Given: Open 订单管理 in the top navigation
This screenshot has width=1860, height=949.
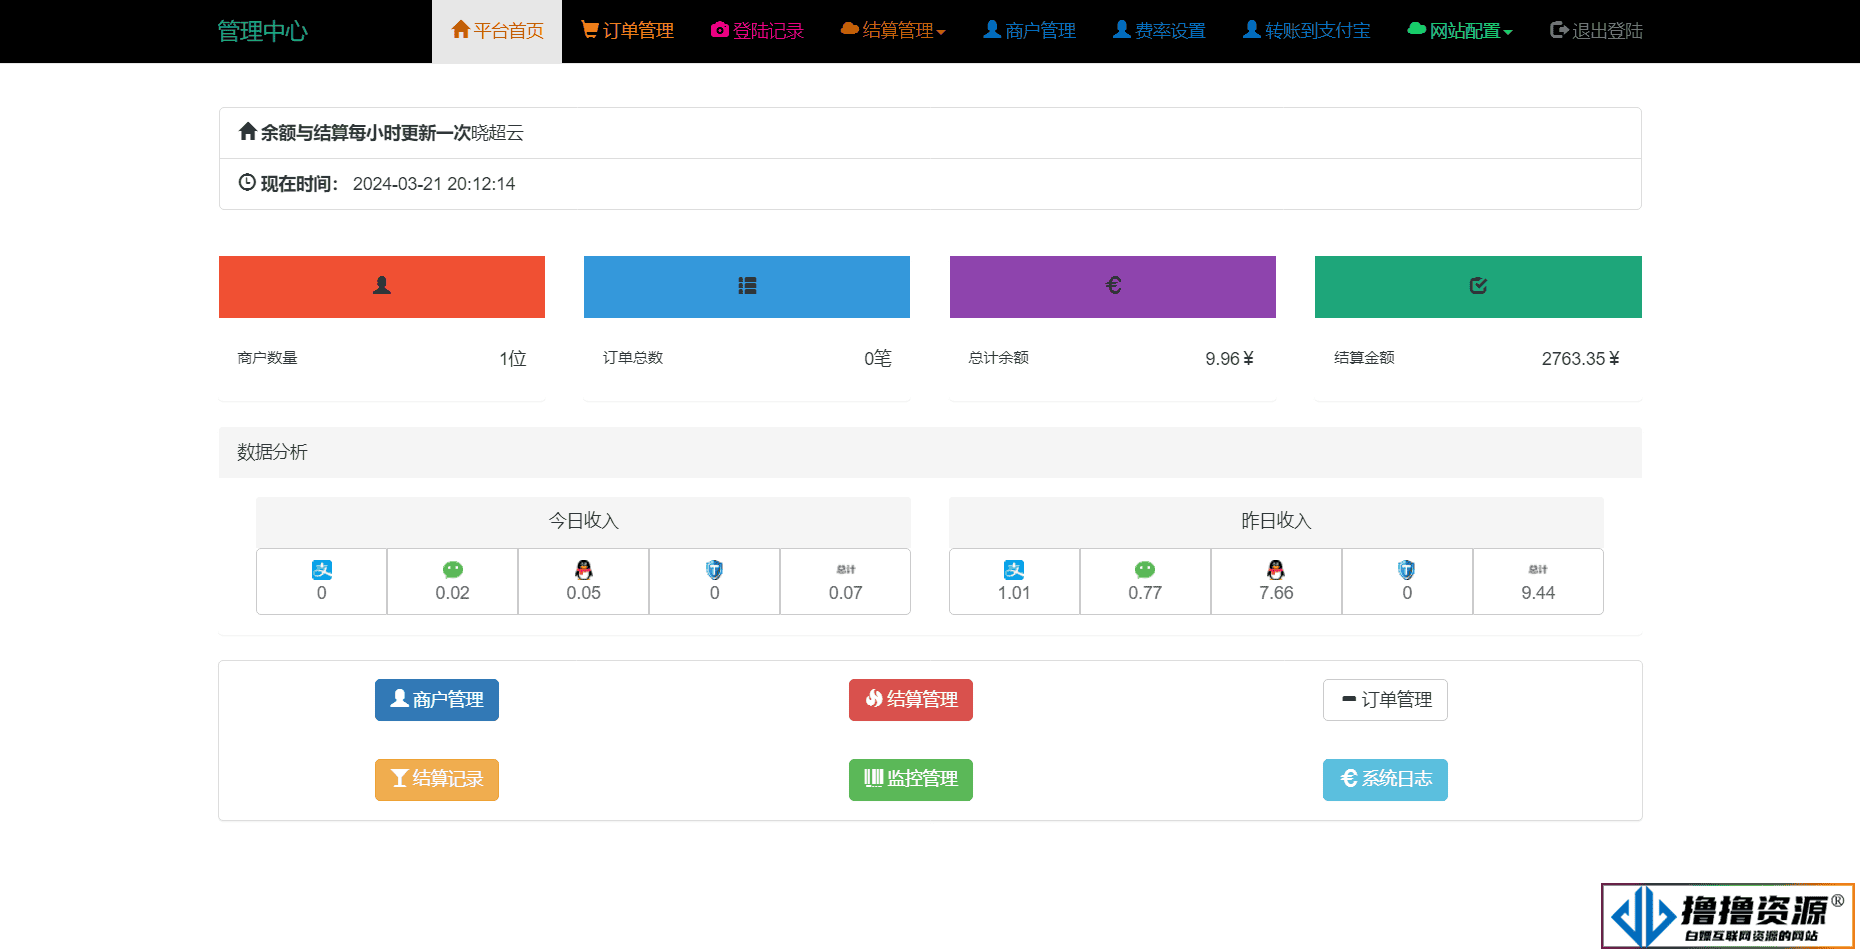Looking at the screenshot, I should pos(627,31).
